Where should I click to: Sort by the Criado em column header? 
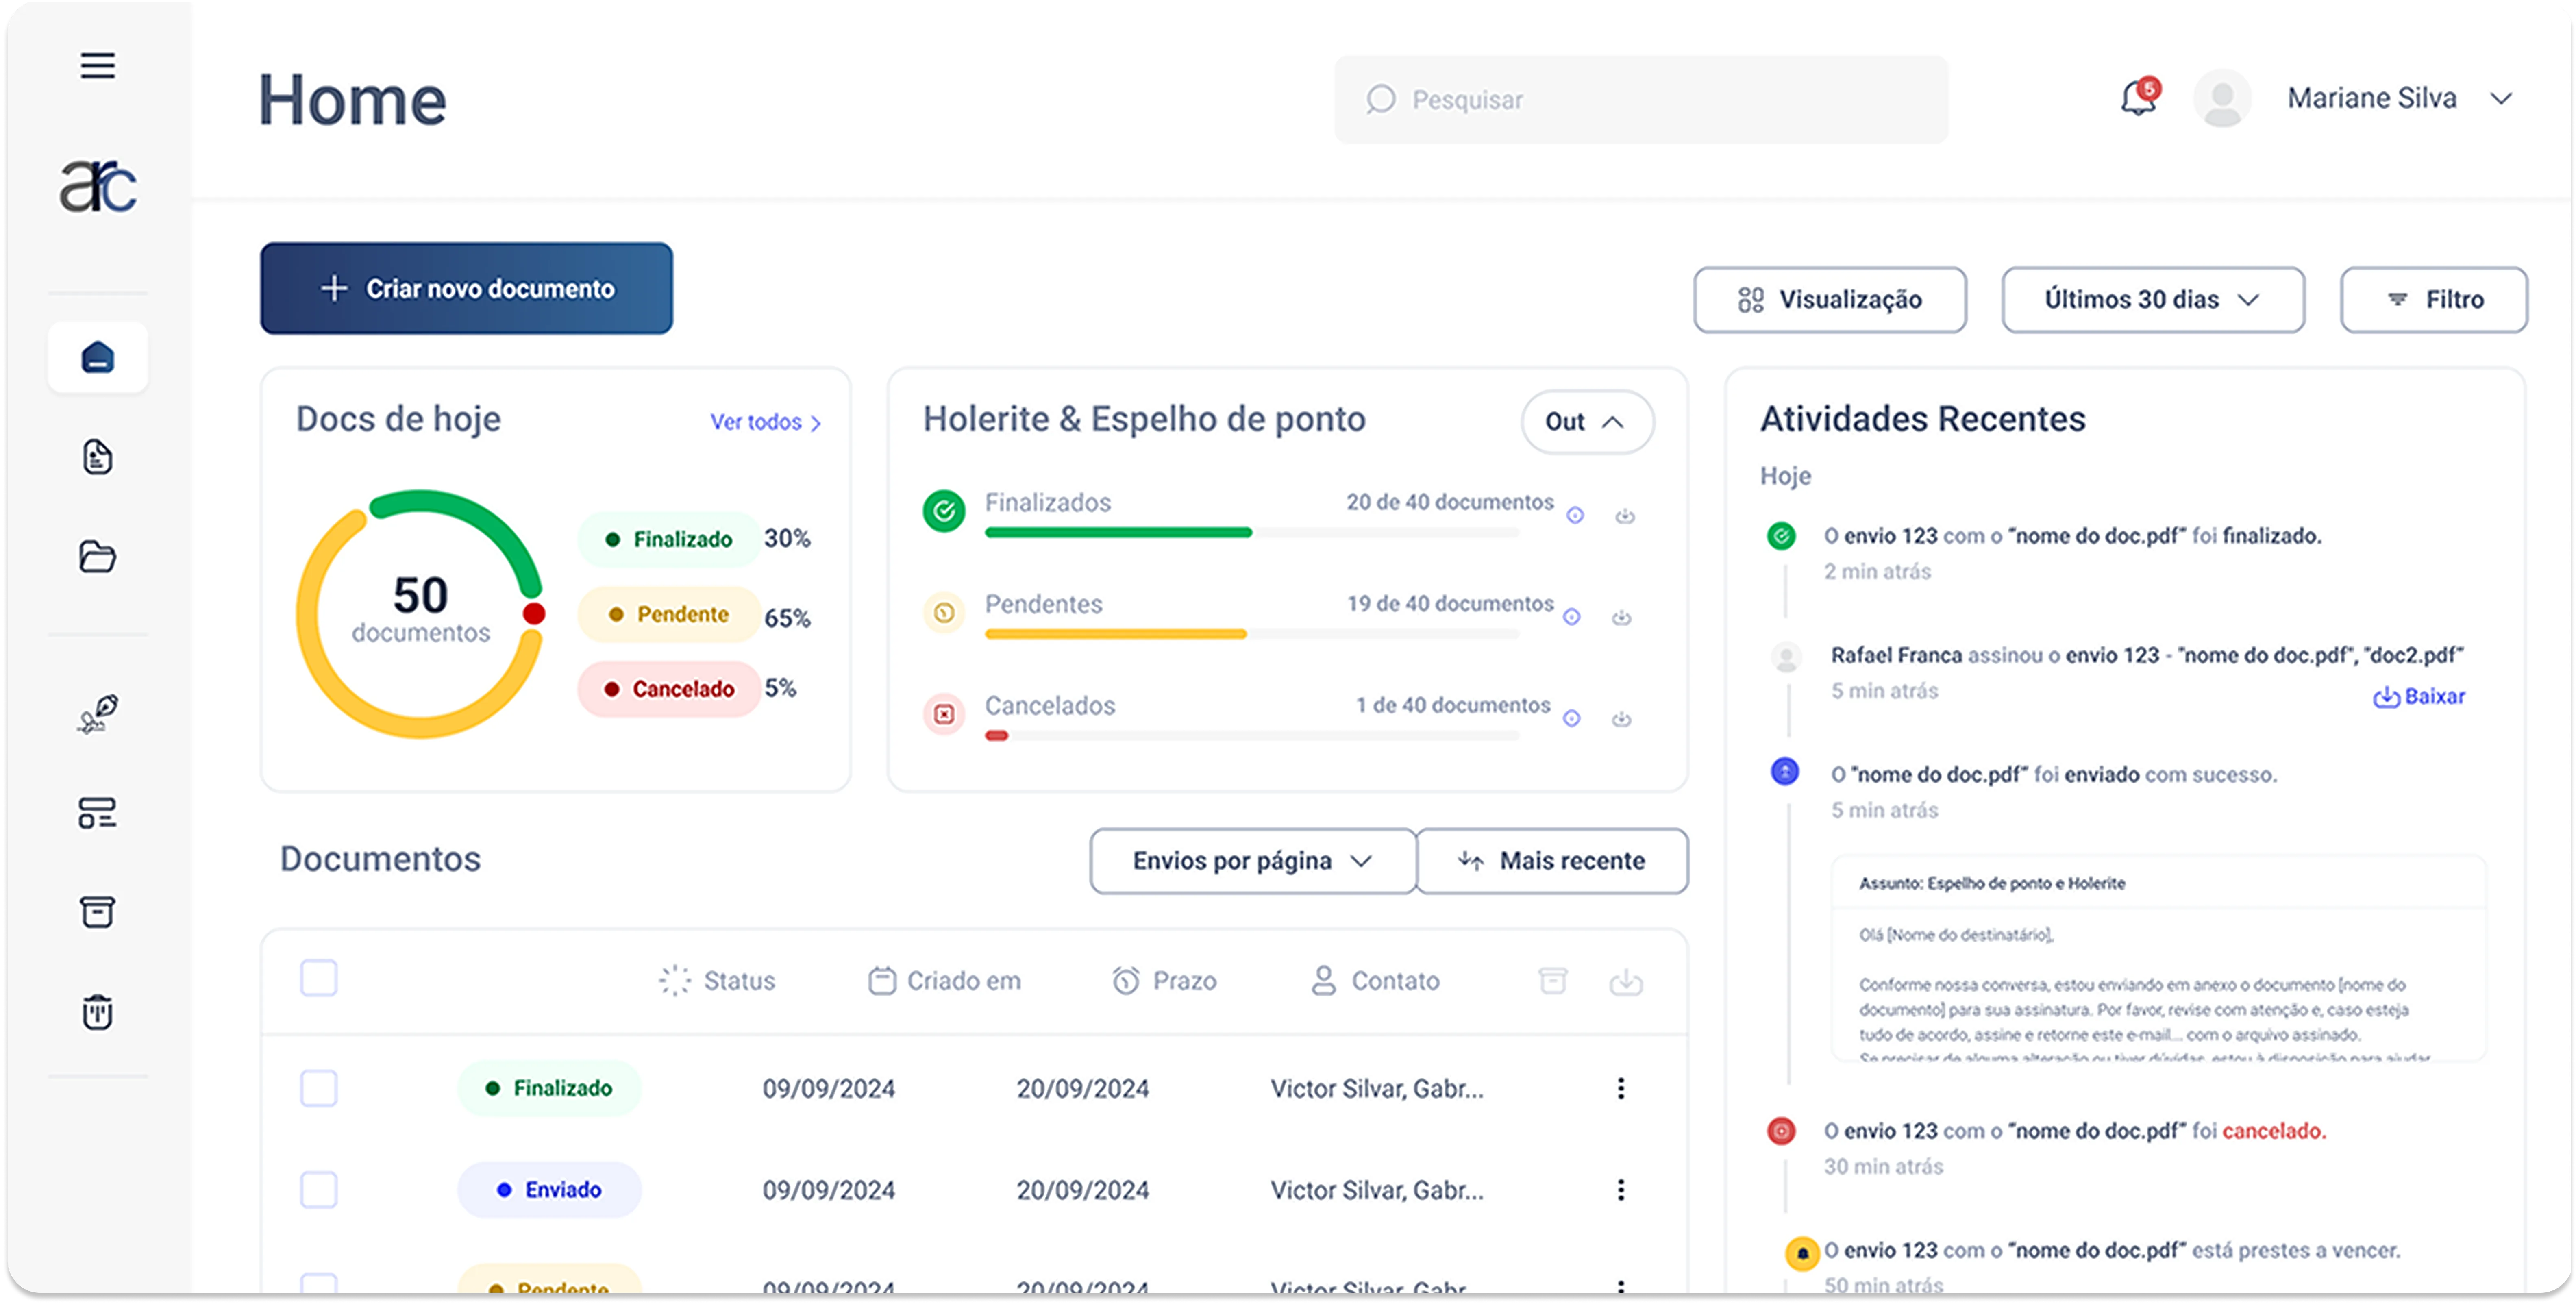point(945,981)
